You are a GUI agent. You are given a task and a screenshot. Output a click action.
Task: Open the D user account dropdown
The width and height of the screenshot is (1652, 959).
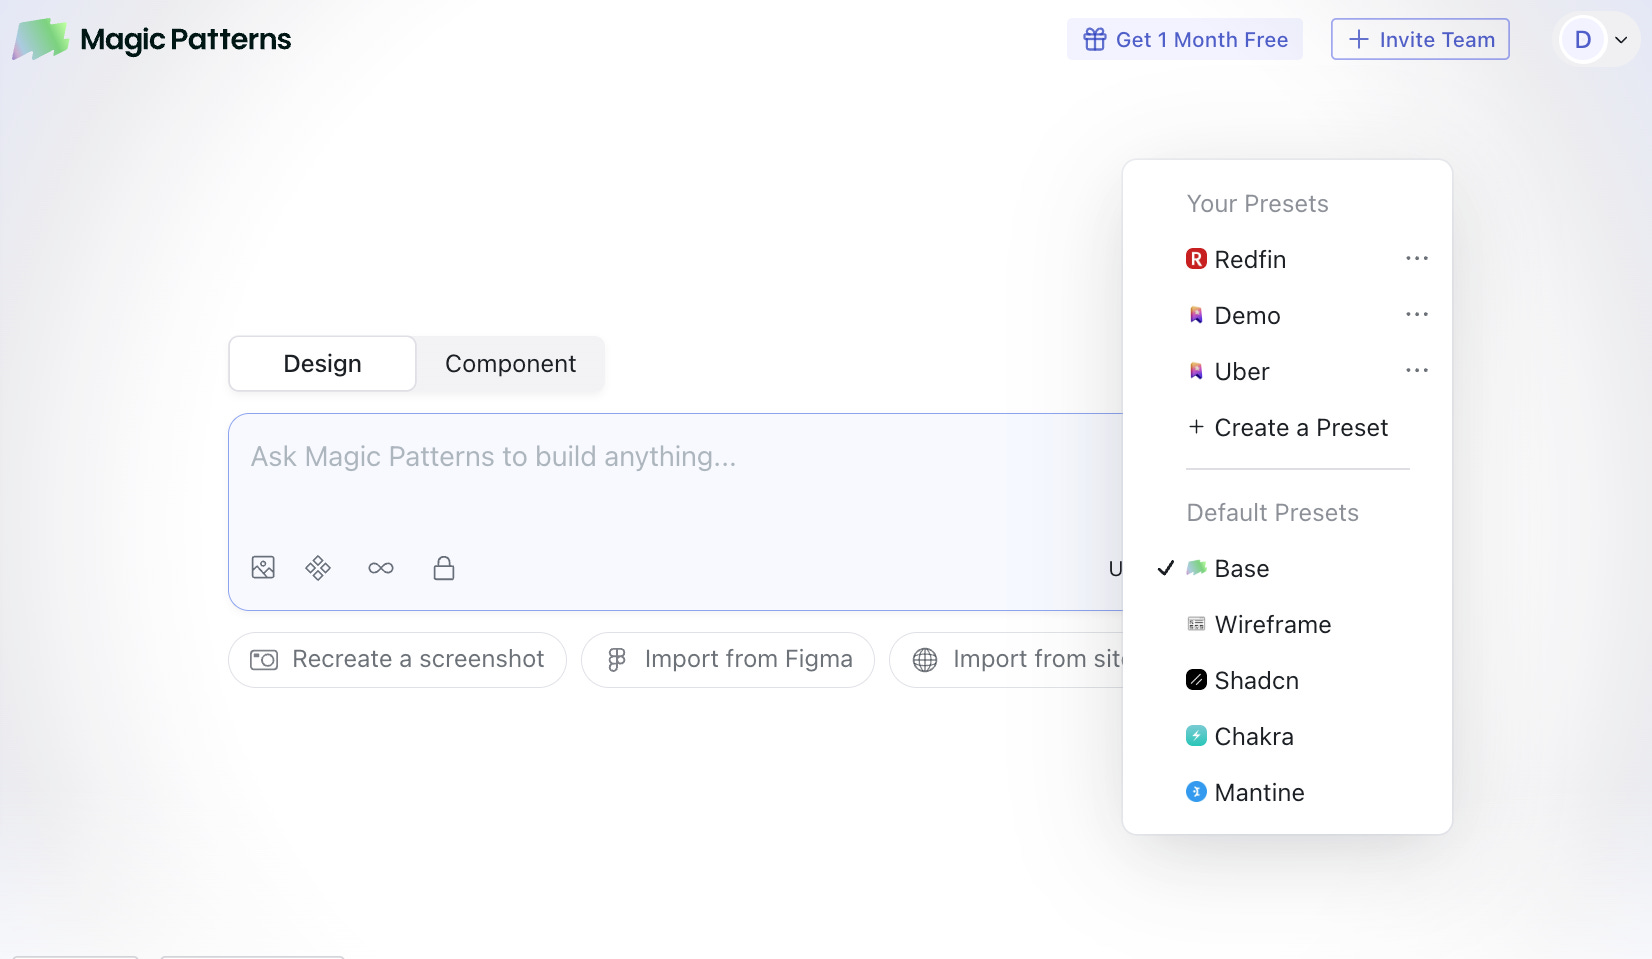coord(1597,40)
